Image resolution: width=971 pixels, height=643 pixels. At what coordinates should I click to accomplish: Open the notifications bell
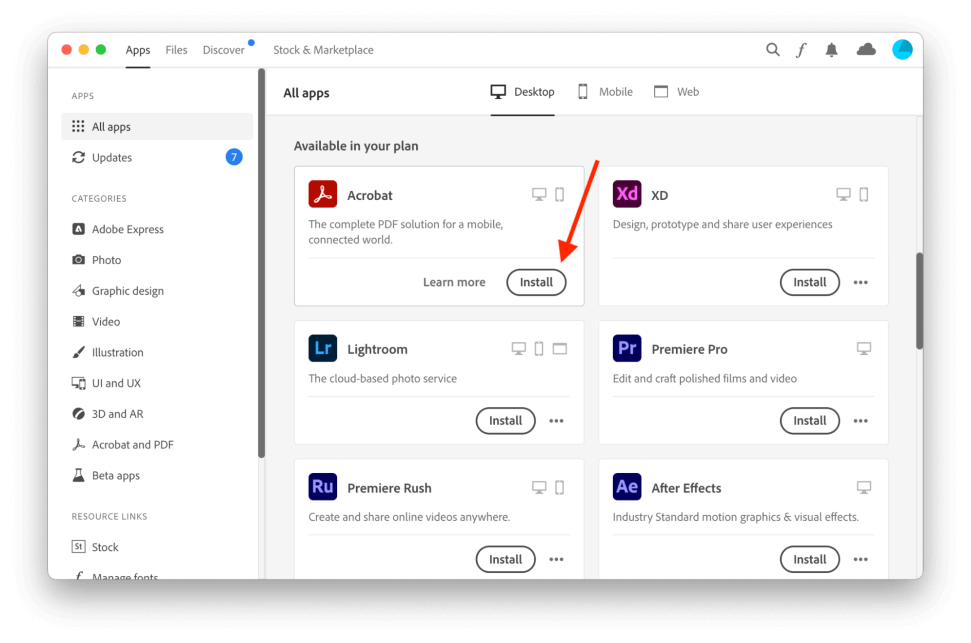pyautogui.click(x=831, y=50)
